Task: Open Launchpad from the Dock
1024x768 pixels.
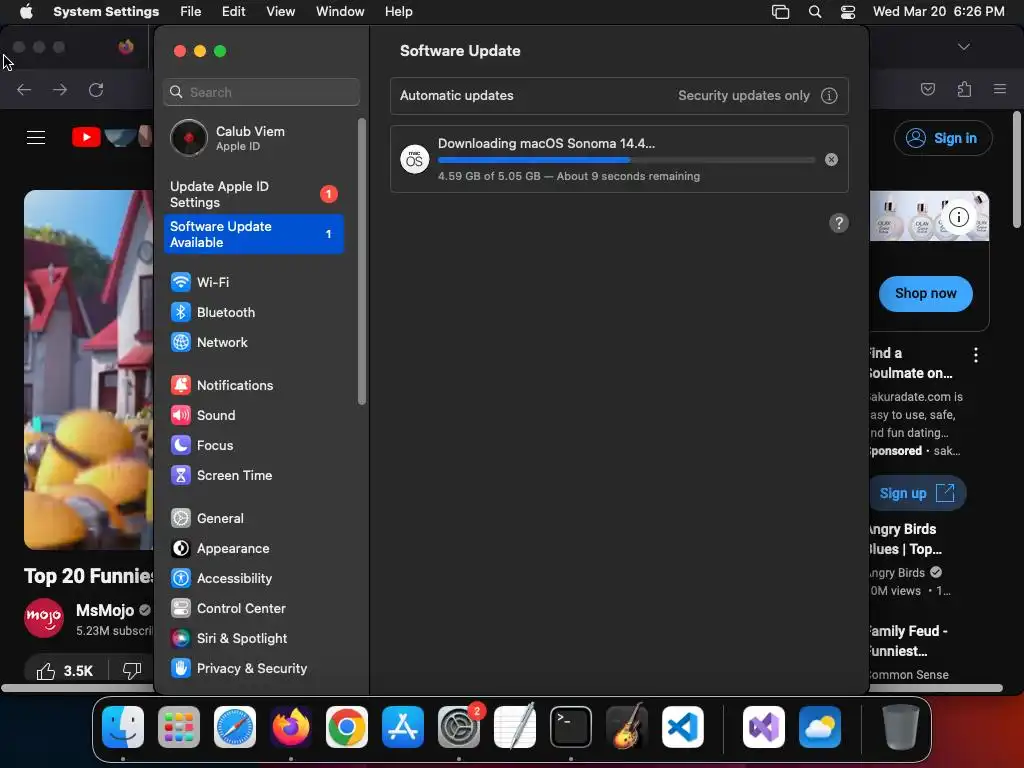Action: pos(179,727)
